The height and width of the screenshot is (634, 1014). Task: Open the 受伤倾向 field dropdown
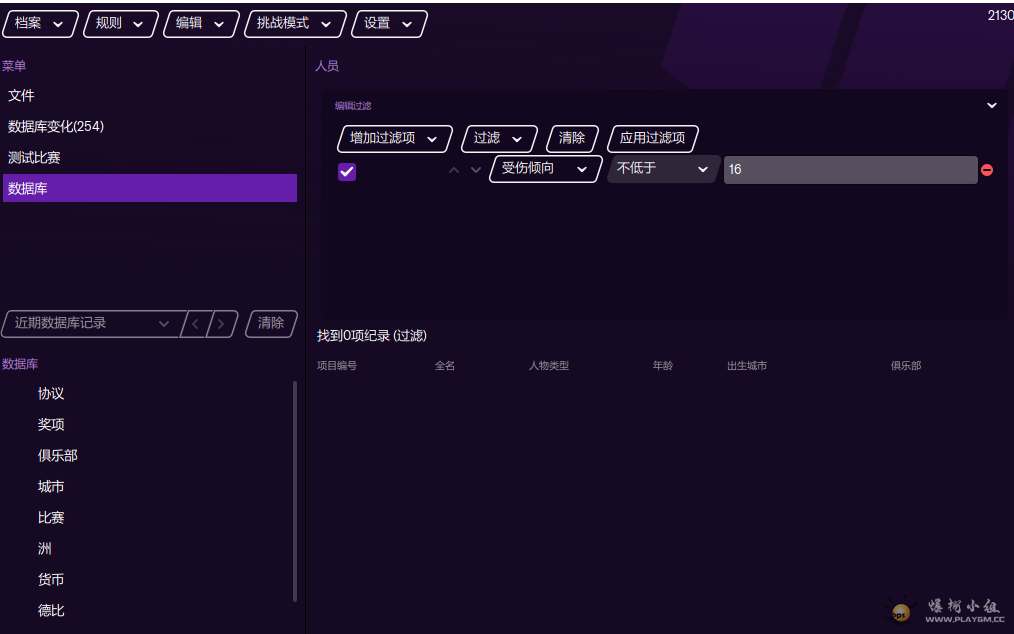(x=545, y=169)
